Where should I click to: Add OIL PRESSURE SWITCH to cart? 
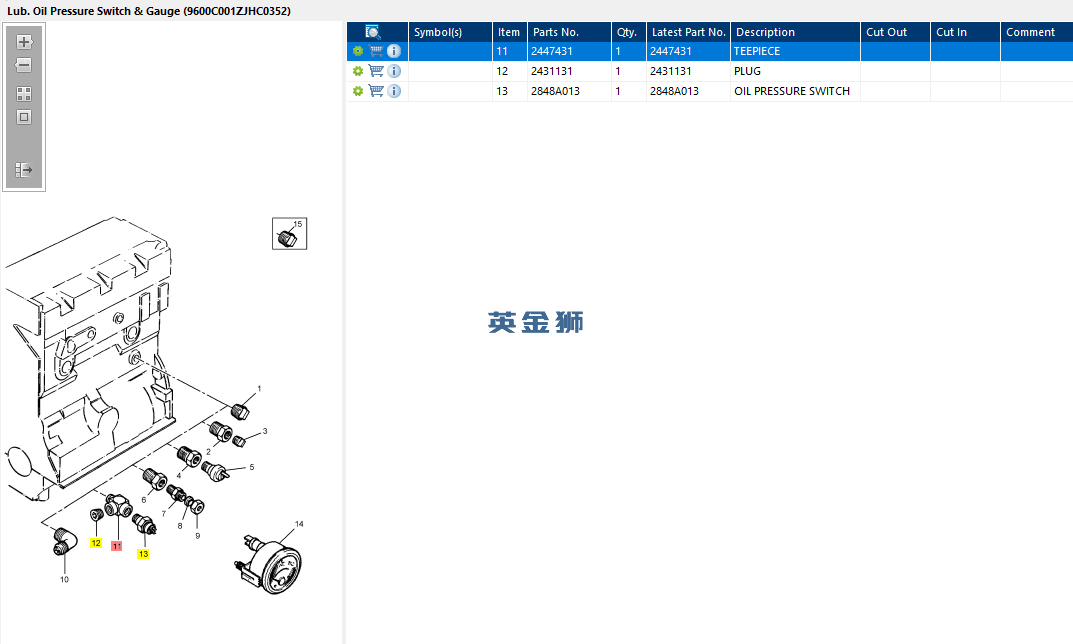376,90
